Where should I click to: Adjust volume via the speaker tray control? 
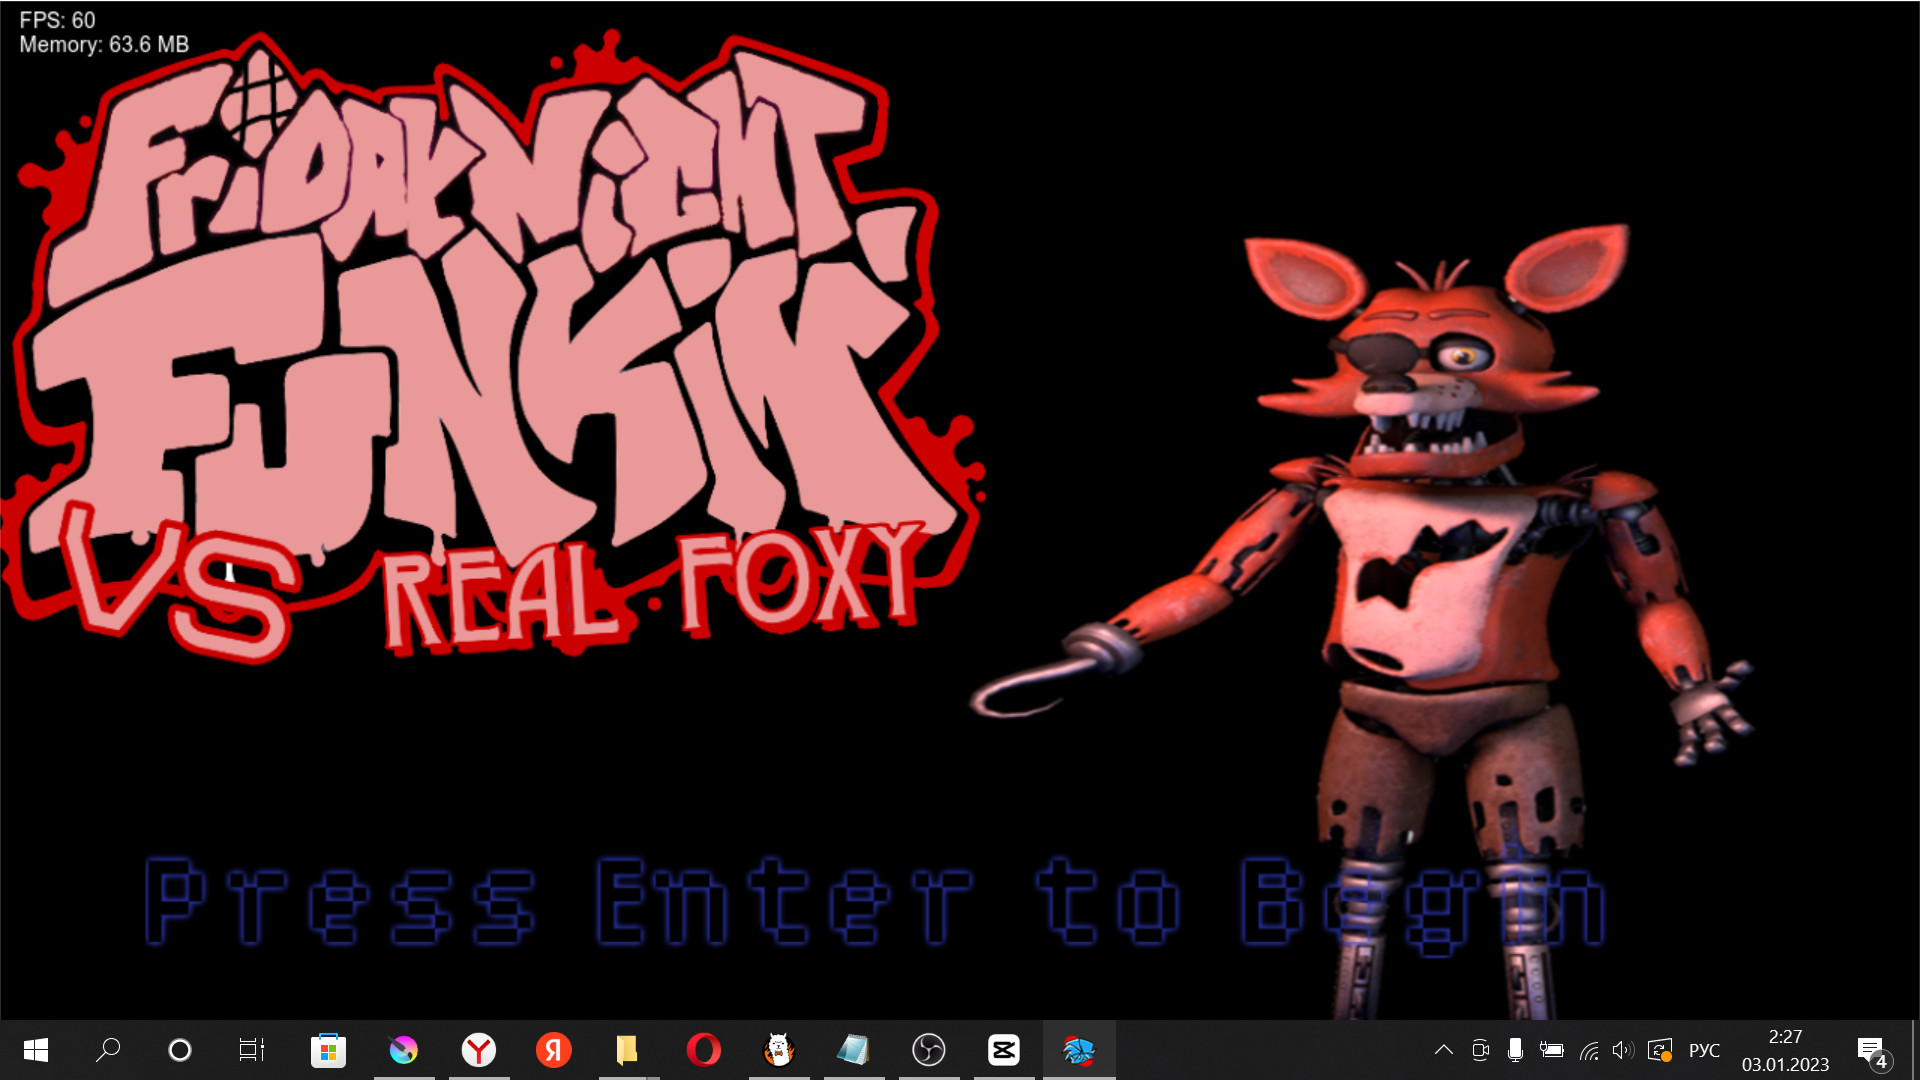pos(1625,1050)
